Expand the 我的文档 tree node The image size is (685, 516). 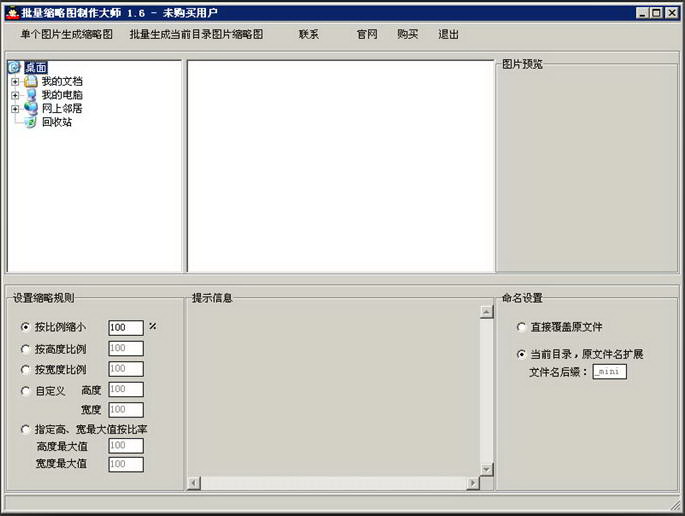coord(15,82)
